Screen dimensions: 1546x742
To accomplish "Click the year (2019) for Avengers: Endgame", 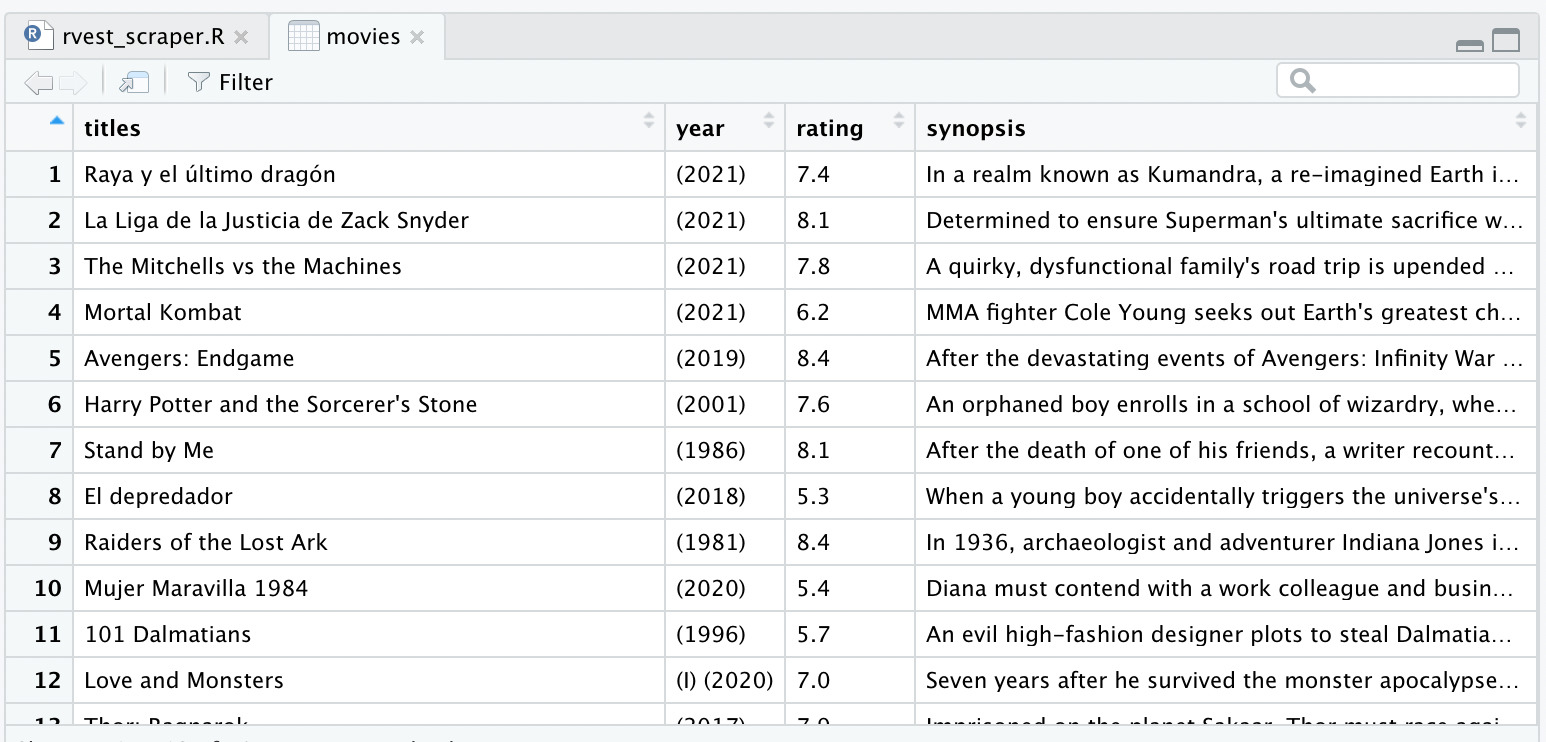I will pyautogui.click(x=725, y=358).
